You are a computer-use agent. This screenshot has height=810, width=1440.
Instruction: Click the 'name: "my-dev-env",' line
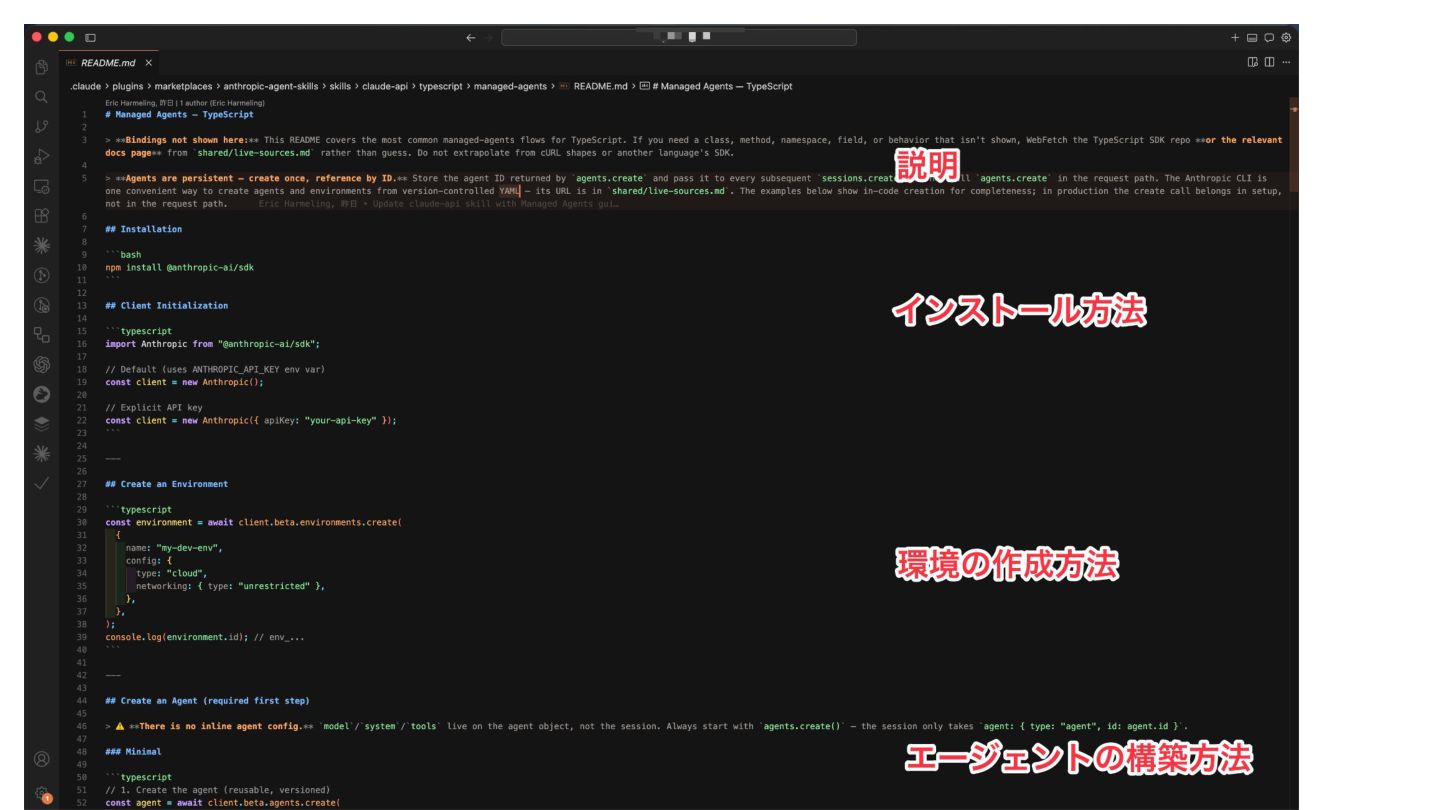coord(175,548)
